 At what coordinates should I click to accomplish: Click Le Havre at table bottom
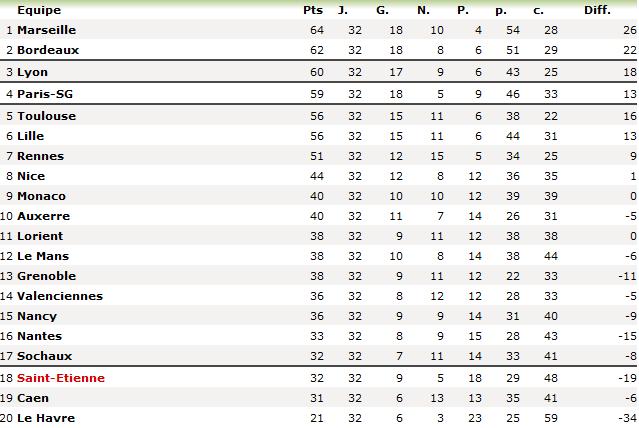(x=46, y=418)
